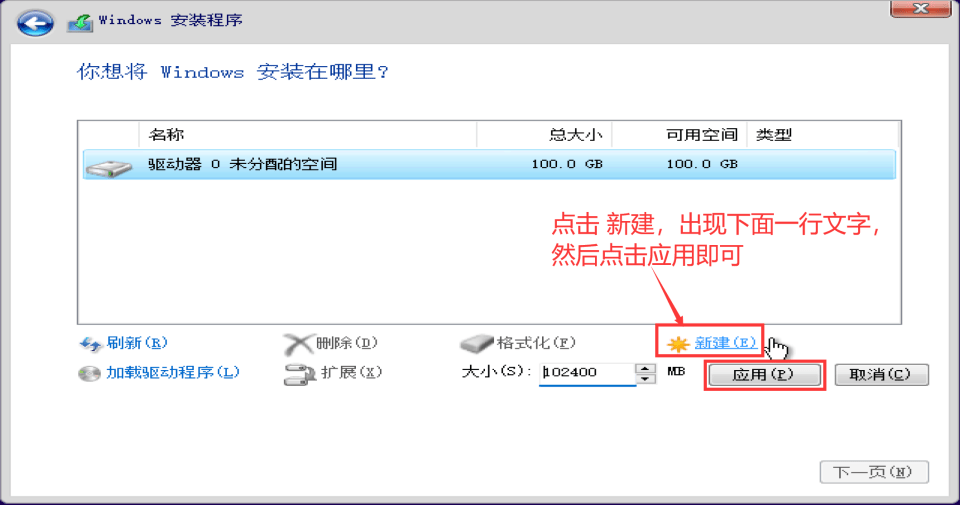Screen dimensions: 960x505
Task: Click the drive icon of 驱动器 0
Action: click(109, 167)
